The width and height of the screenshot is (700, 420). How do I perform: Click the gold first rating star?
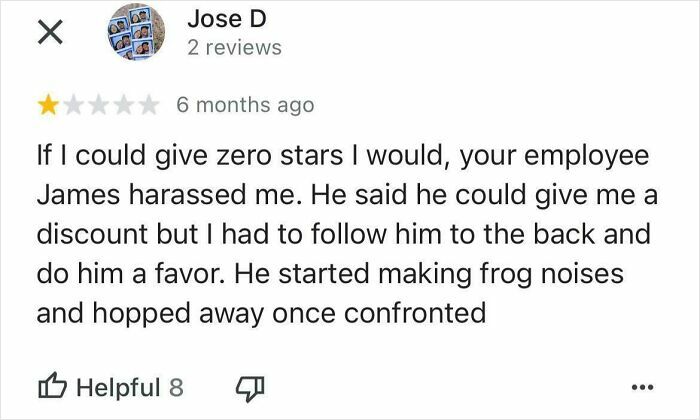pos(48,105)
